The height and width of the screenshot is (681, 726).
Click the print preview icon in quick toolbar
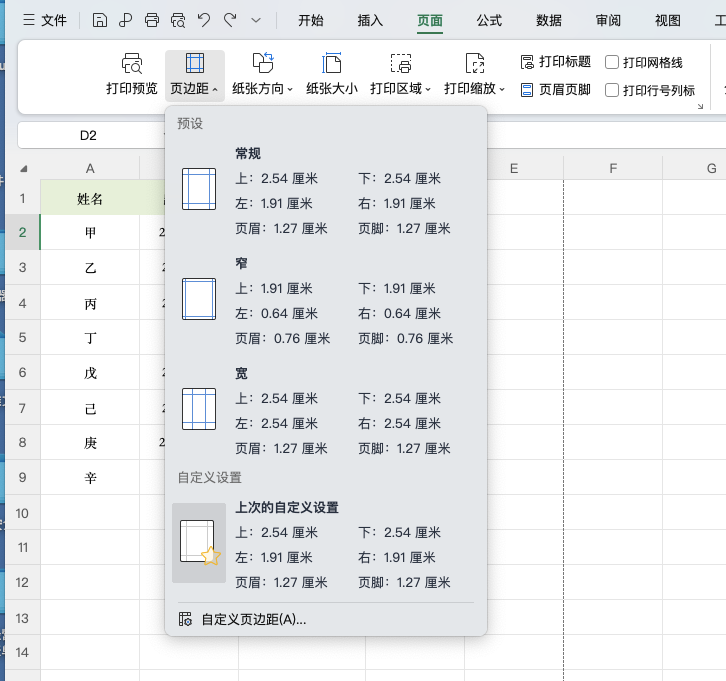(x=178, y=20)
